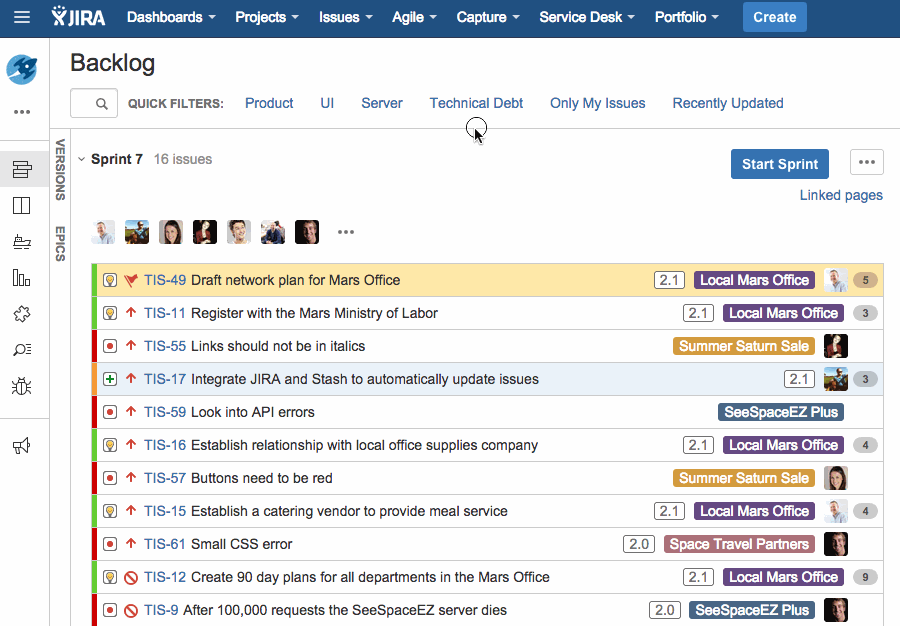Click SeeSpaceEZ Plus epic label on TIS-59
Image resolution: width=900 pixels, height=626 pixels.
point(781,413)
